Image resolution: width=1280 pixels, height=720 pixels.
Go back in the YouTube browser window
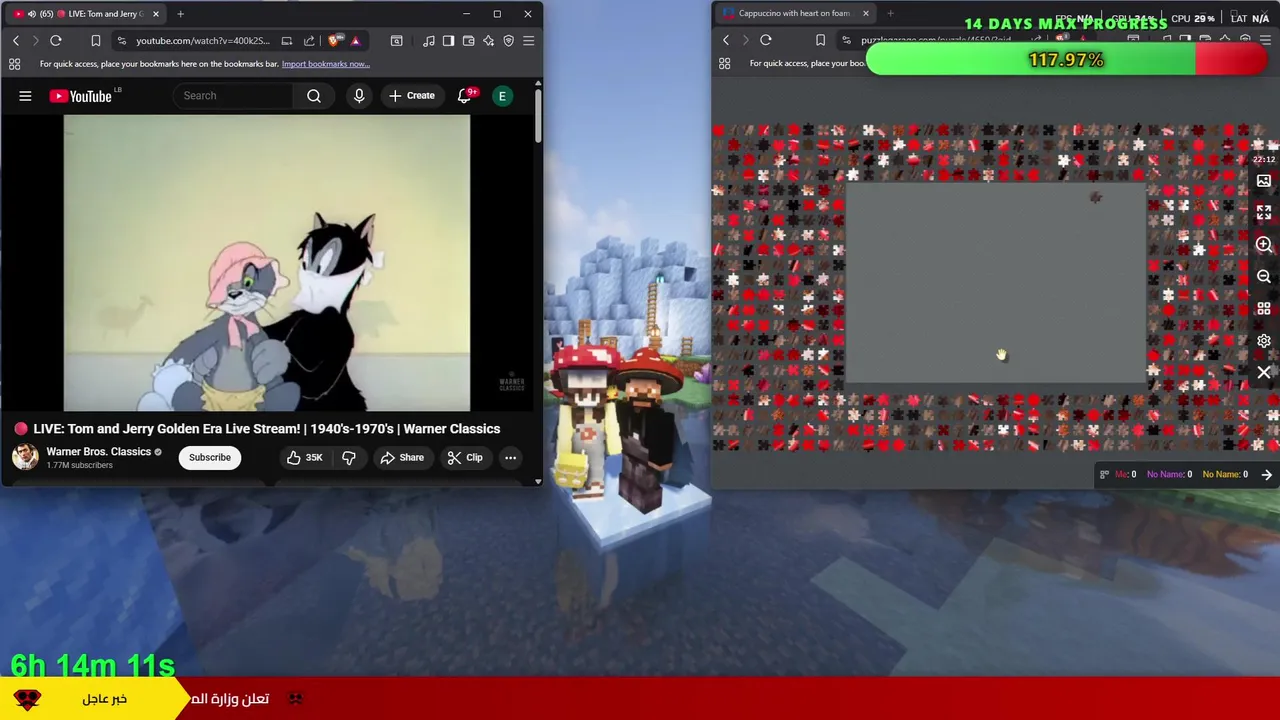16,40
